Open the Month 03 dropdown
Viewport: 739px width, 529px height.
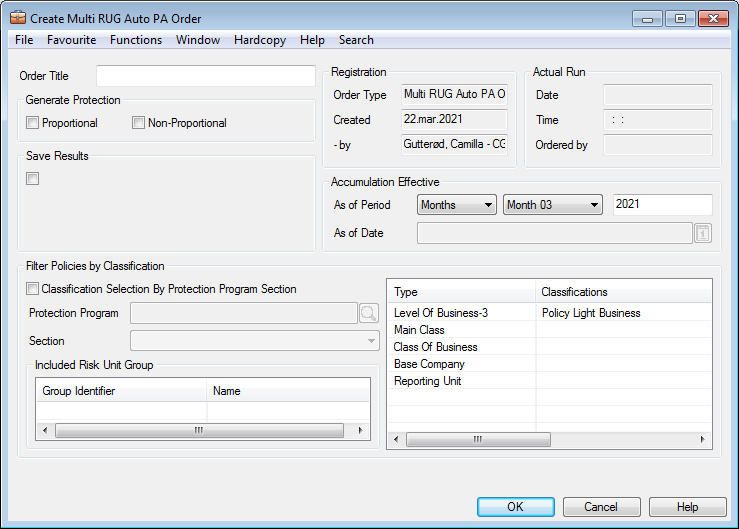[x=553, y=205]
